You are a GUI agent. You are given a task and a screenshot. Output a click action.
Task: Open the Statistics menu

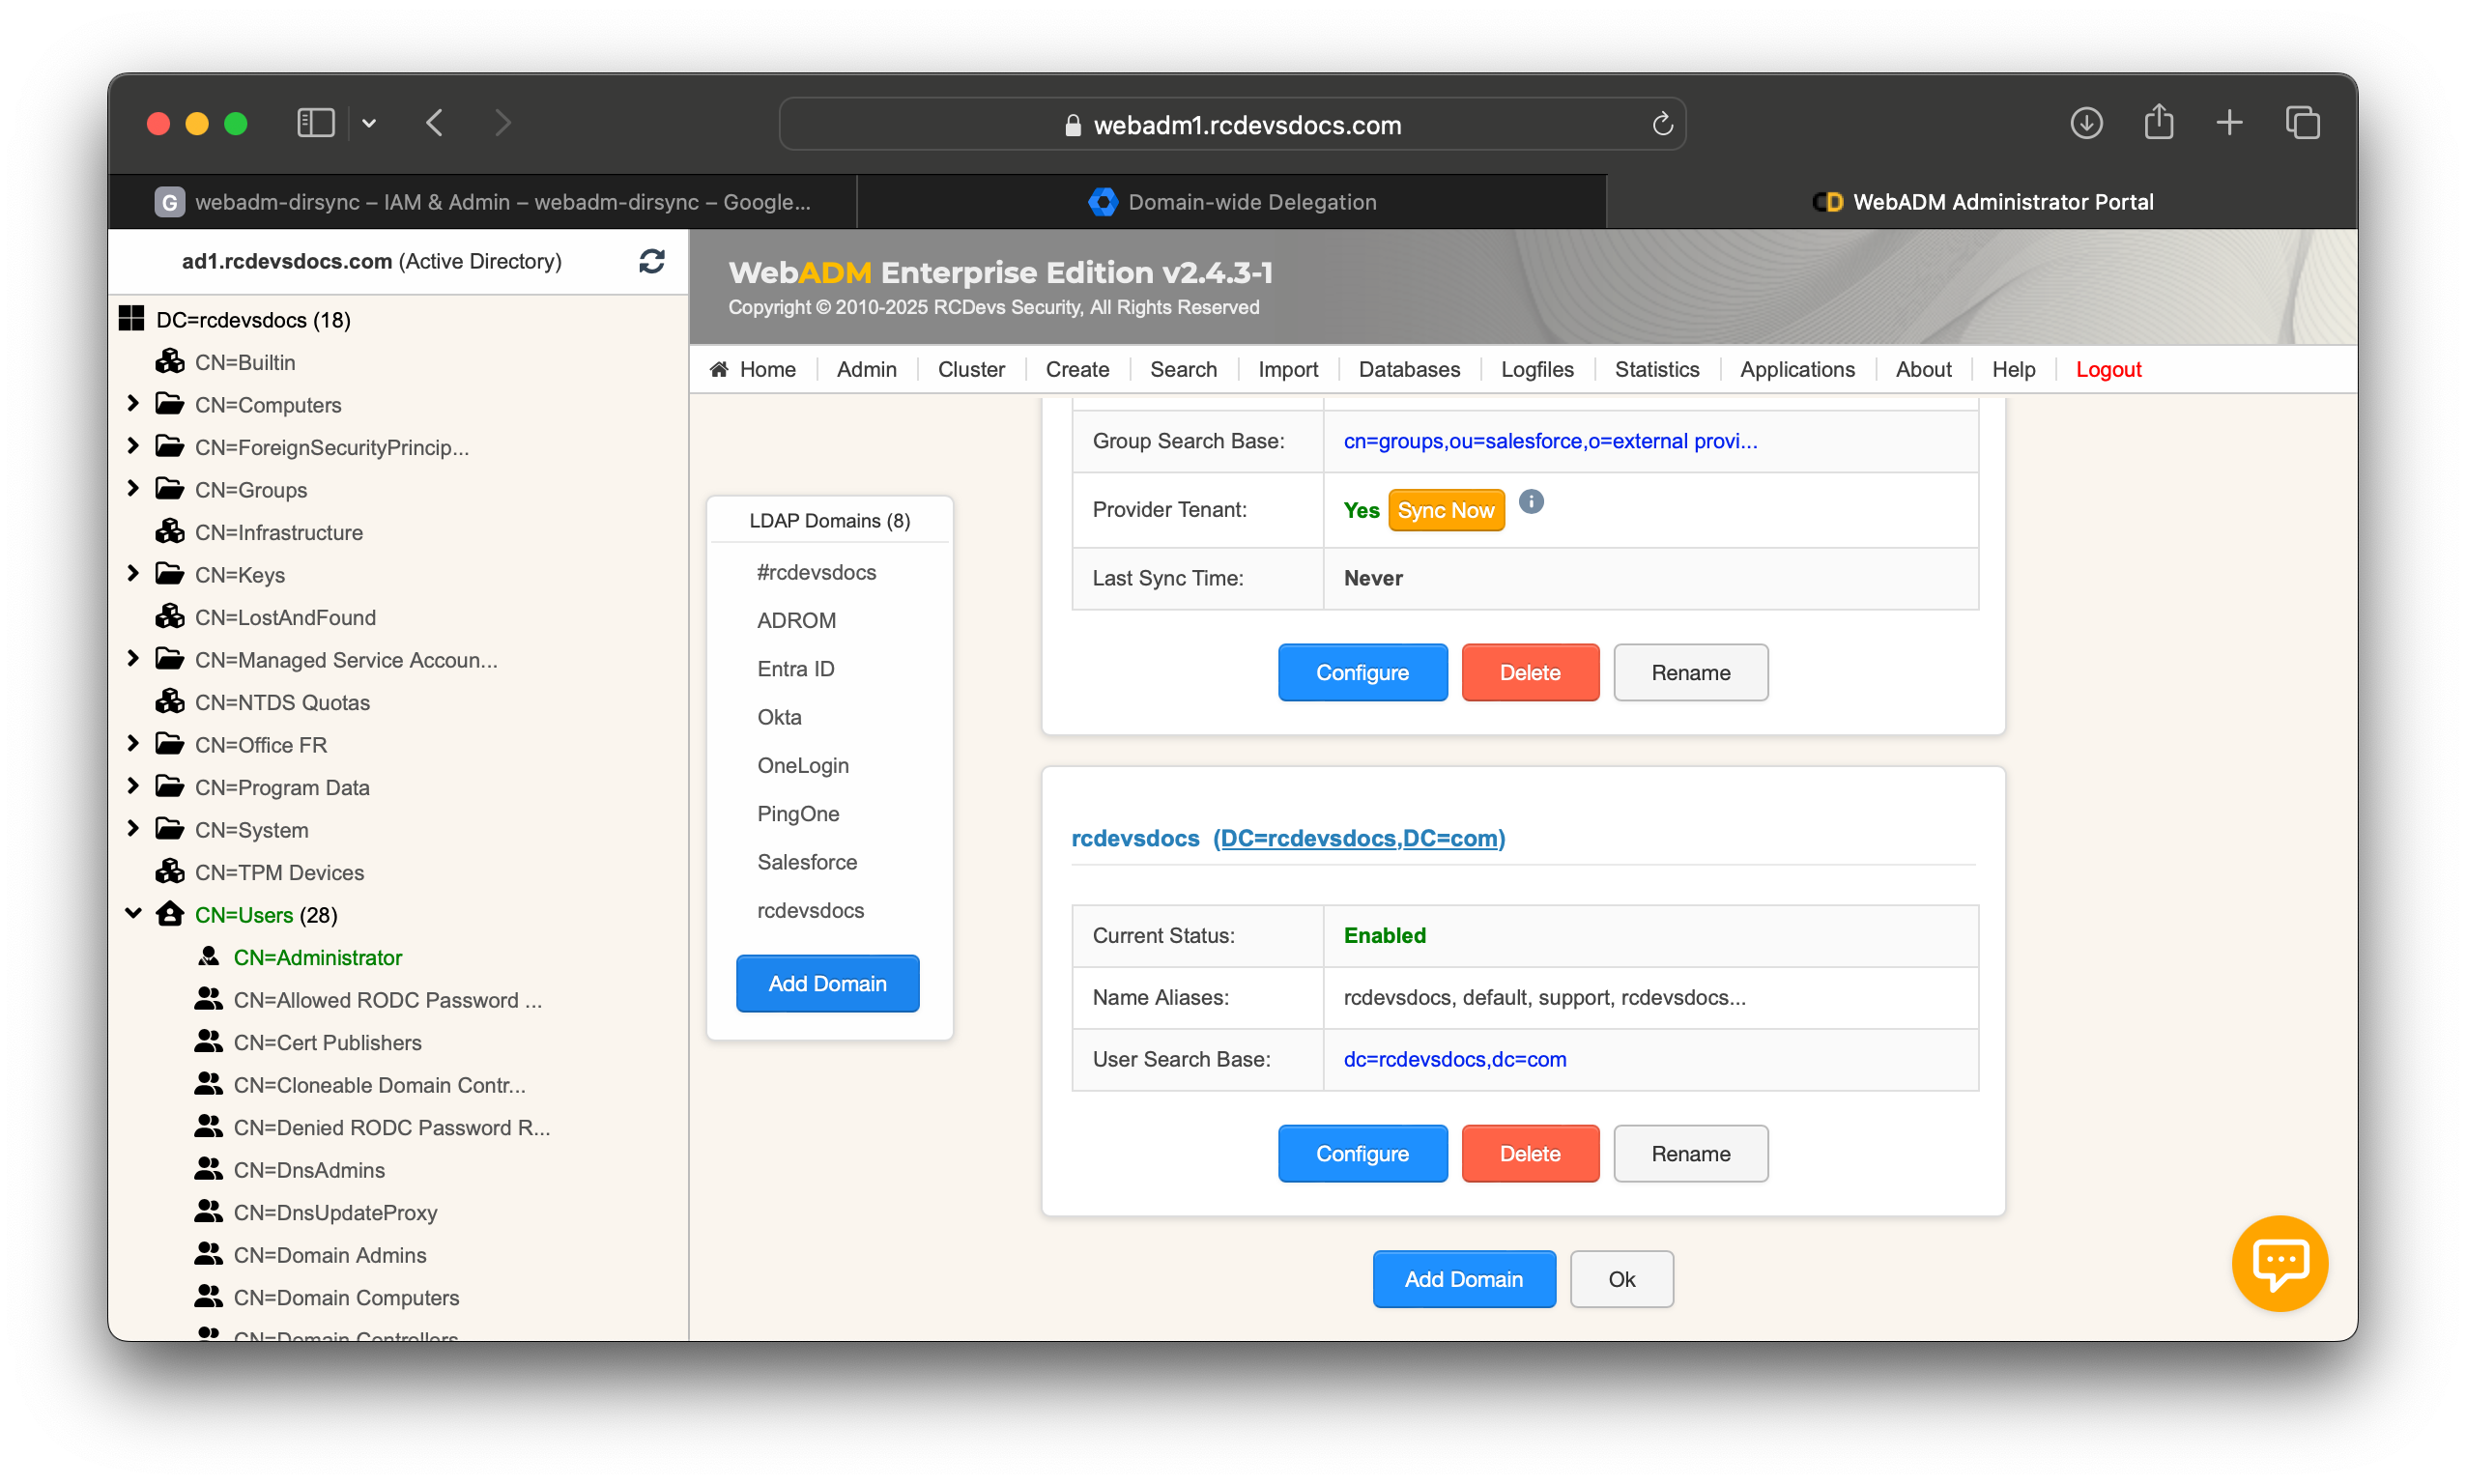coord(1656,369)
